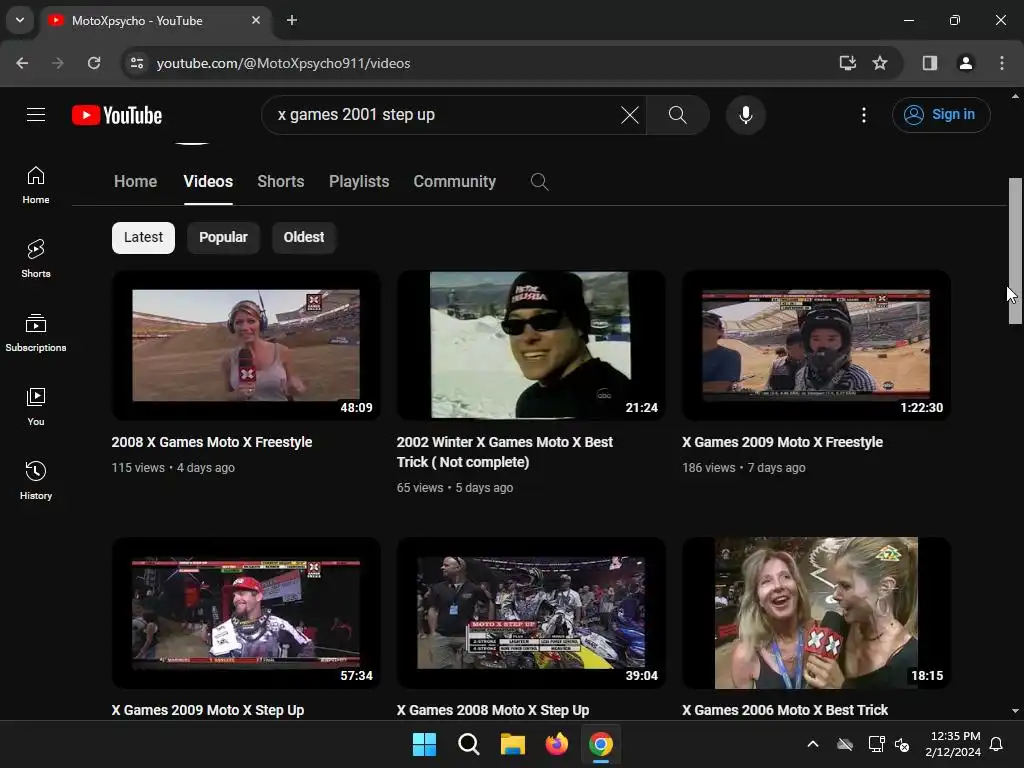
Task: Switch to the channel Shorts tab
Action: 281,182
